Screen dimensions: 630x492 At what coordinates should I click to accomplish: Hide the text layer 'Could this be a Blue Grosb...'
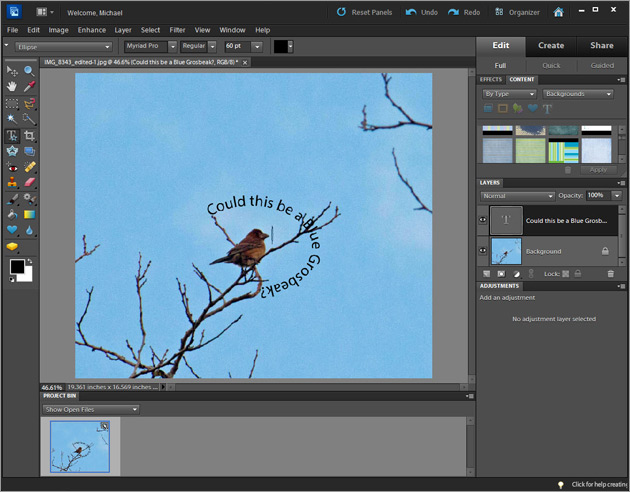click(x=483, y=220)
